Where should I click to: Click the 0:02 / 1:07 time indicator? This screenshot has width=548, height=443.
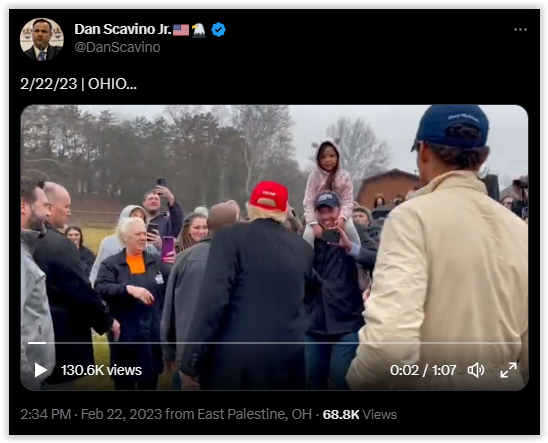point(423,370)
